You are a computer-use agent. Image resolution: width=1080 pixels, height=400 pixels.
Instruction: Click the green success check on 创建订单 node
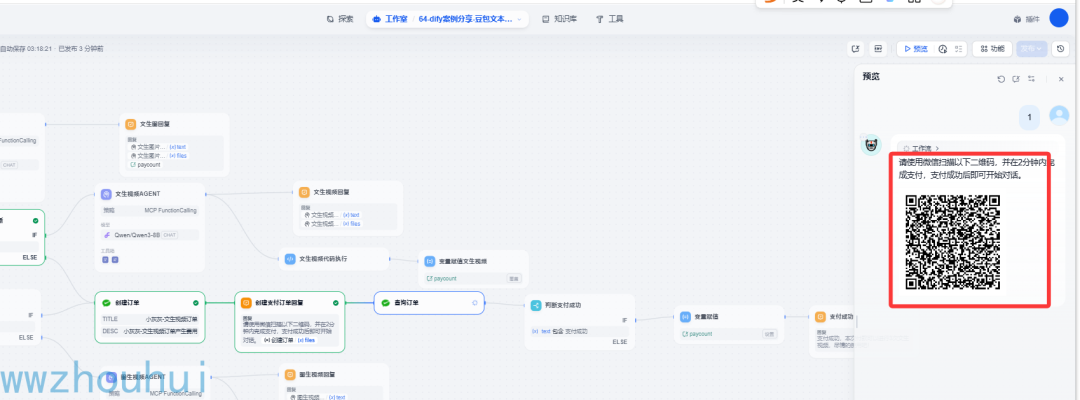tap(196, 302)
